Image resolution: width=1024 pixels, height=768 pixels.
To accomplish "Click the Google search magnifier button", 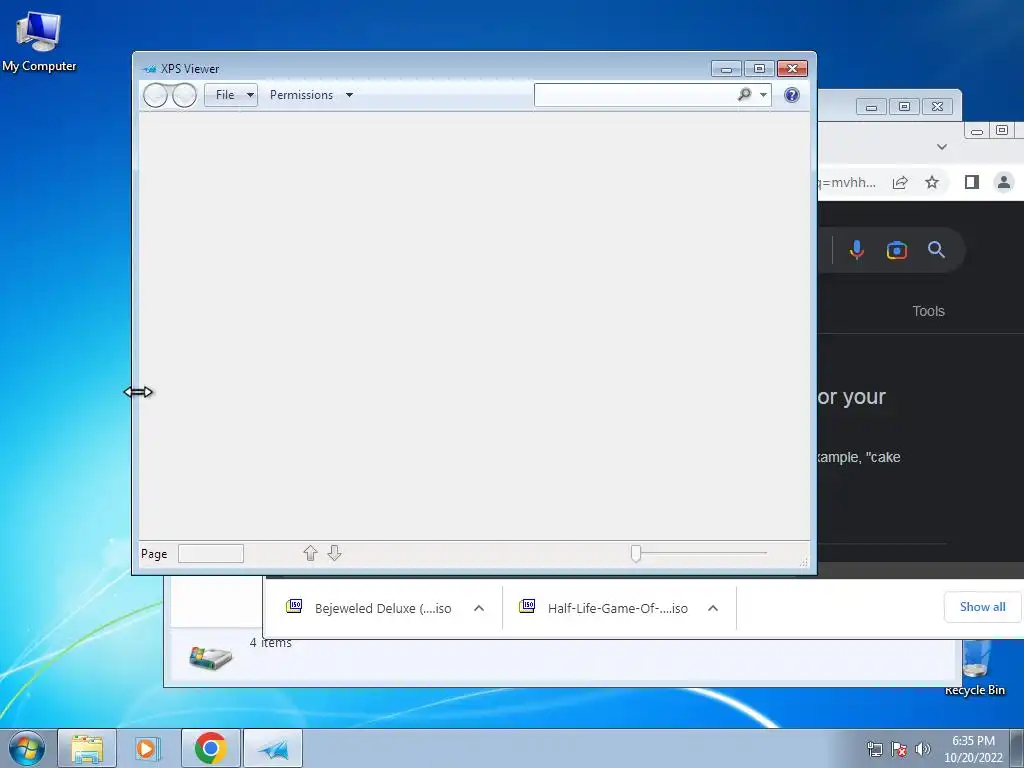I will [936, 249].
